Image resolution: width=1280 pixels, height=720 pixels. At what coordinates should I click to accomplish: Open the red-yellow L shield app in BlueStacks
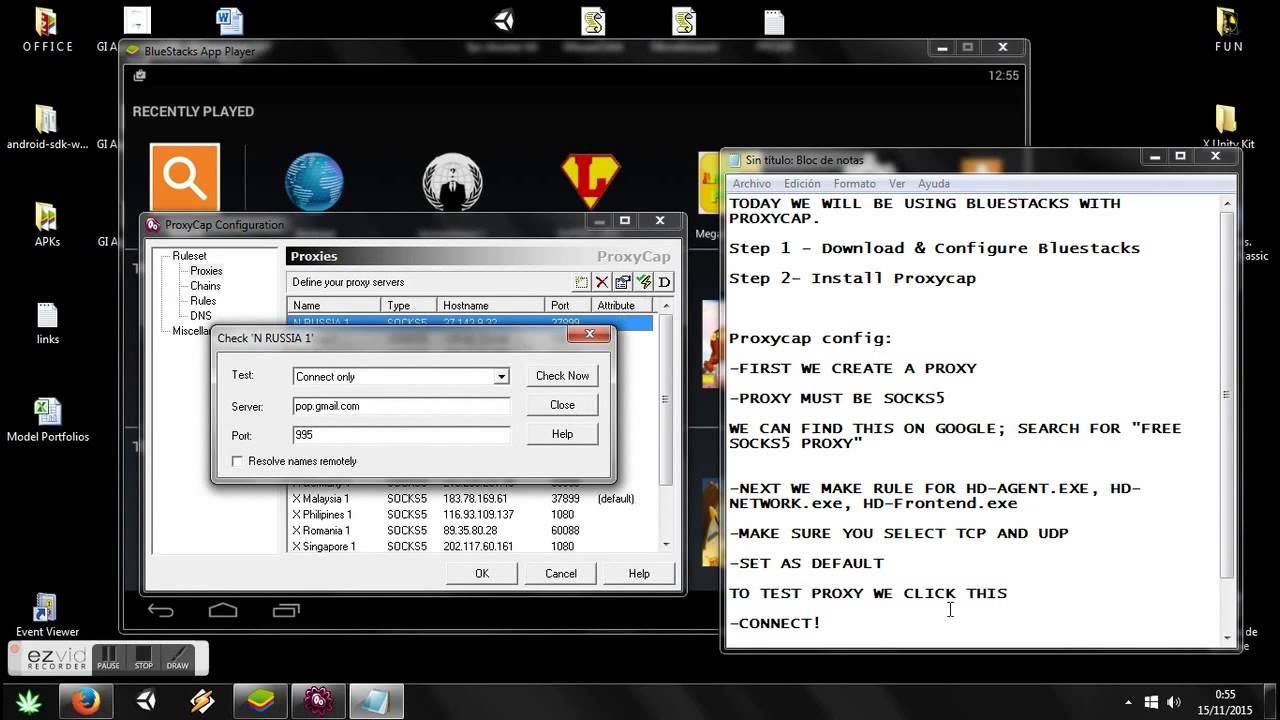pos(591,181)
